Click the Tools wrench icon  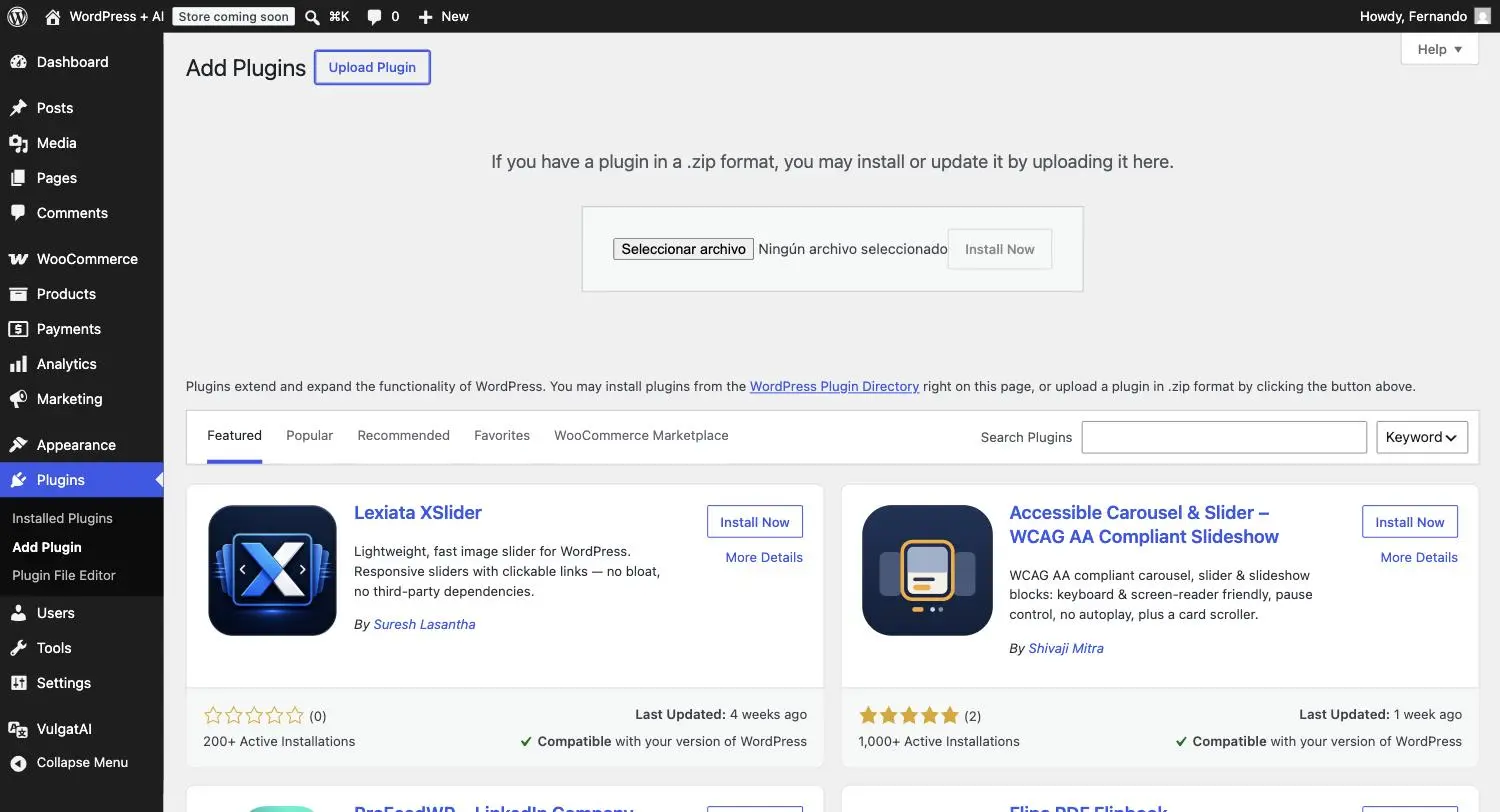(x=18, y=648)
